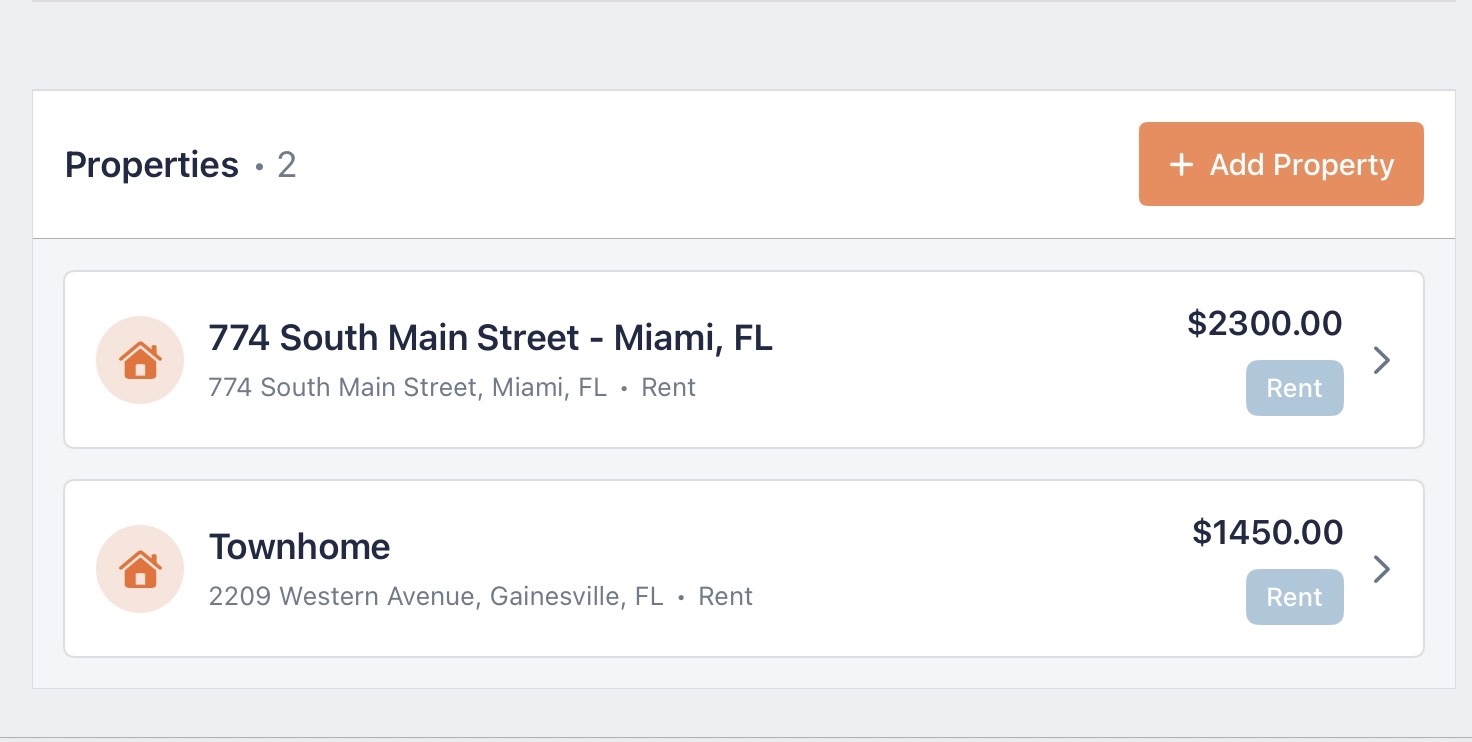Click the plus icon in Add Property
This screenshot has height=742, width=1472.
tap(1181, 165)
